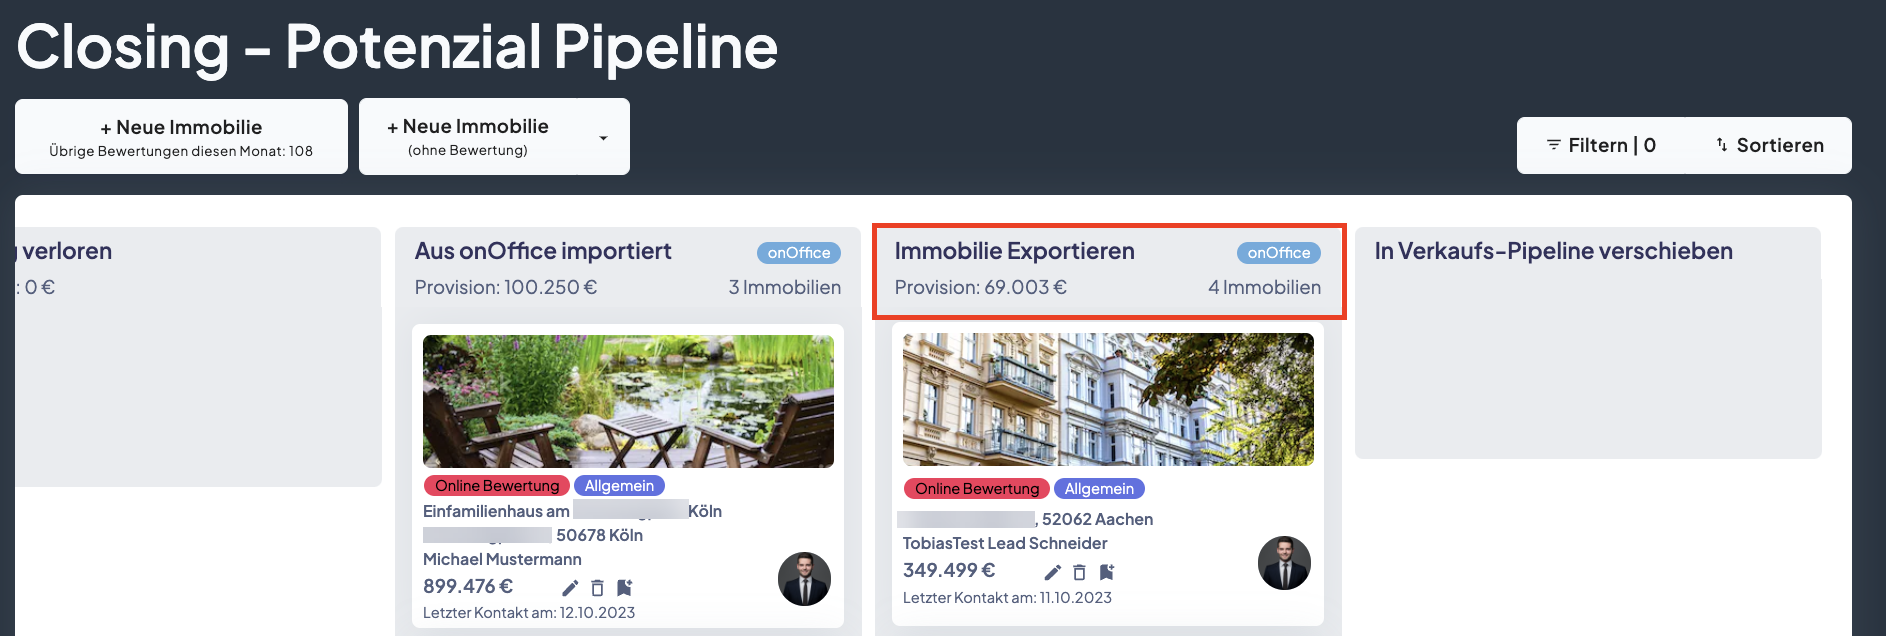The image size is (1886, 636).
Task: Click the onOffice badge on Aus onOffice importiert
Action: pos(799,252)
